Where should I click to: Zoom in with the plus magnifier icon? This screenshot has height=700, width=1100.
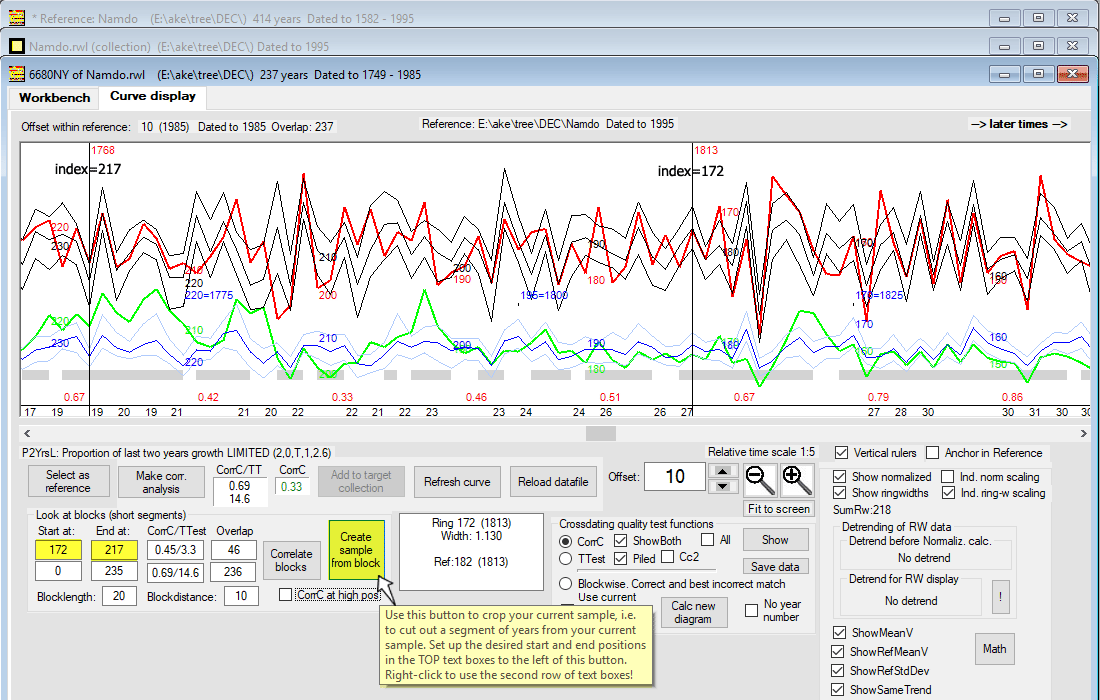tap(796, 480)
